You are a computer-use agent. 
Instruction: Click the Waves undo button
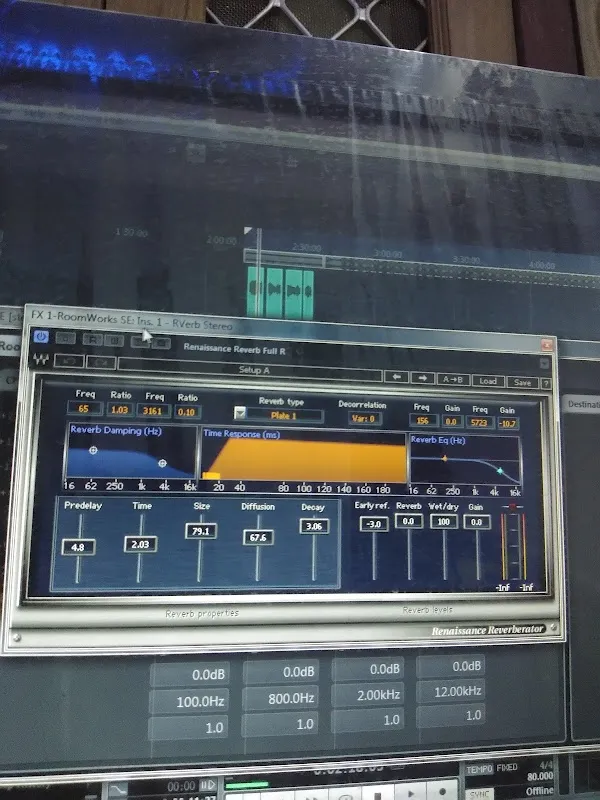[x=68, y=361]
